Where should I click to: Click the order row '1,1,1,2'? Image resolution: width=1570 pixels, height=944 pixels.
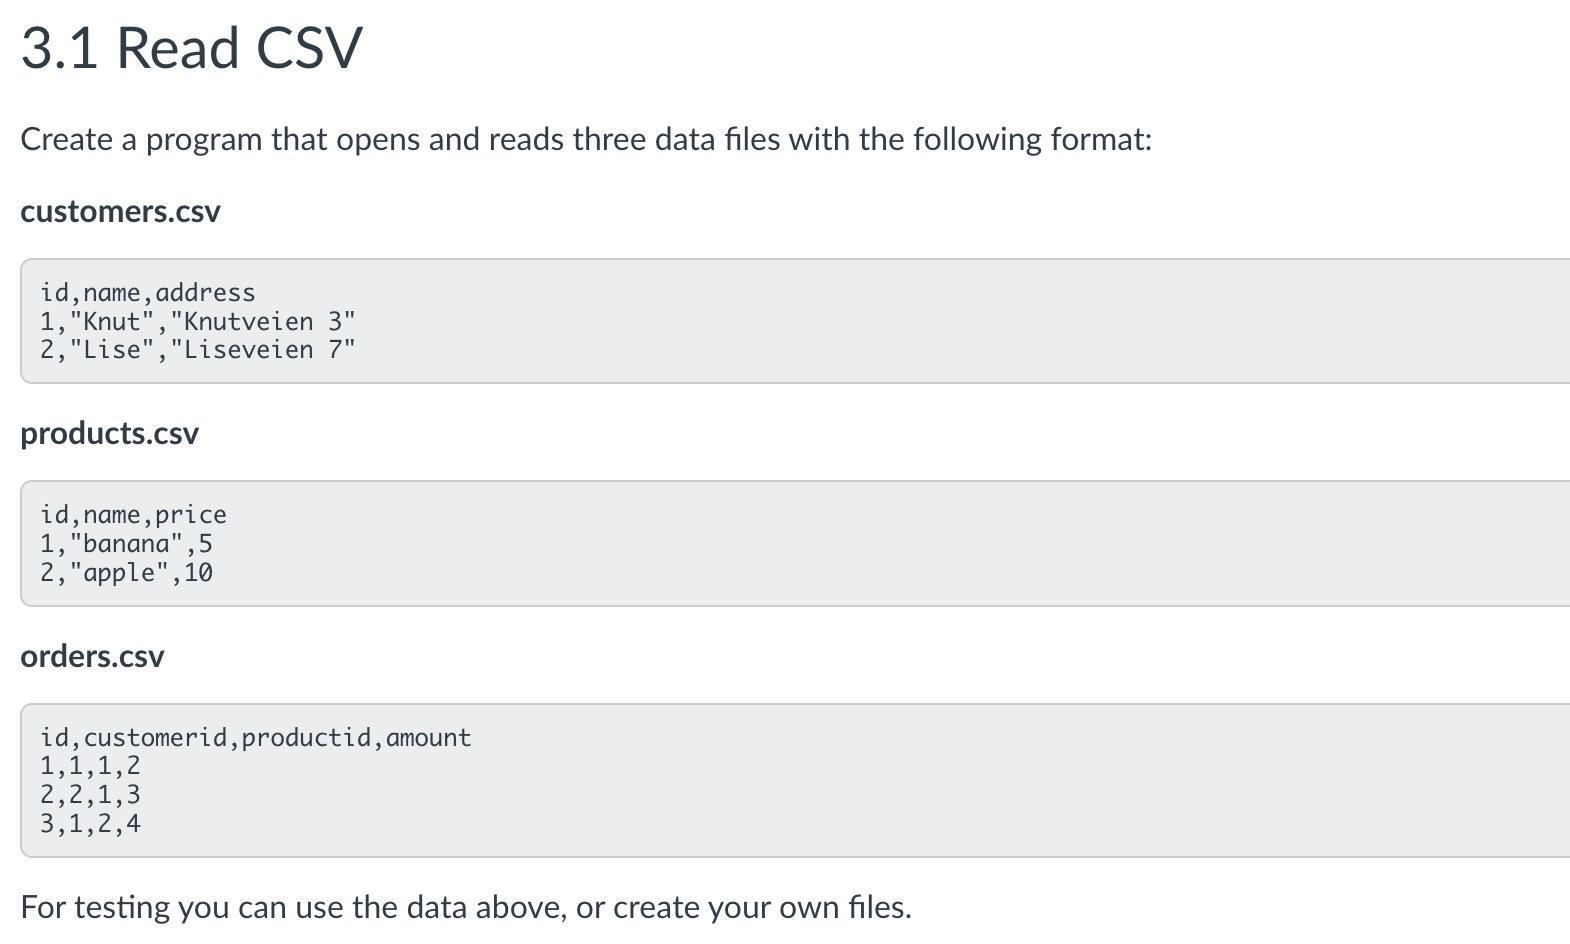[90, 766]
